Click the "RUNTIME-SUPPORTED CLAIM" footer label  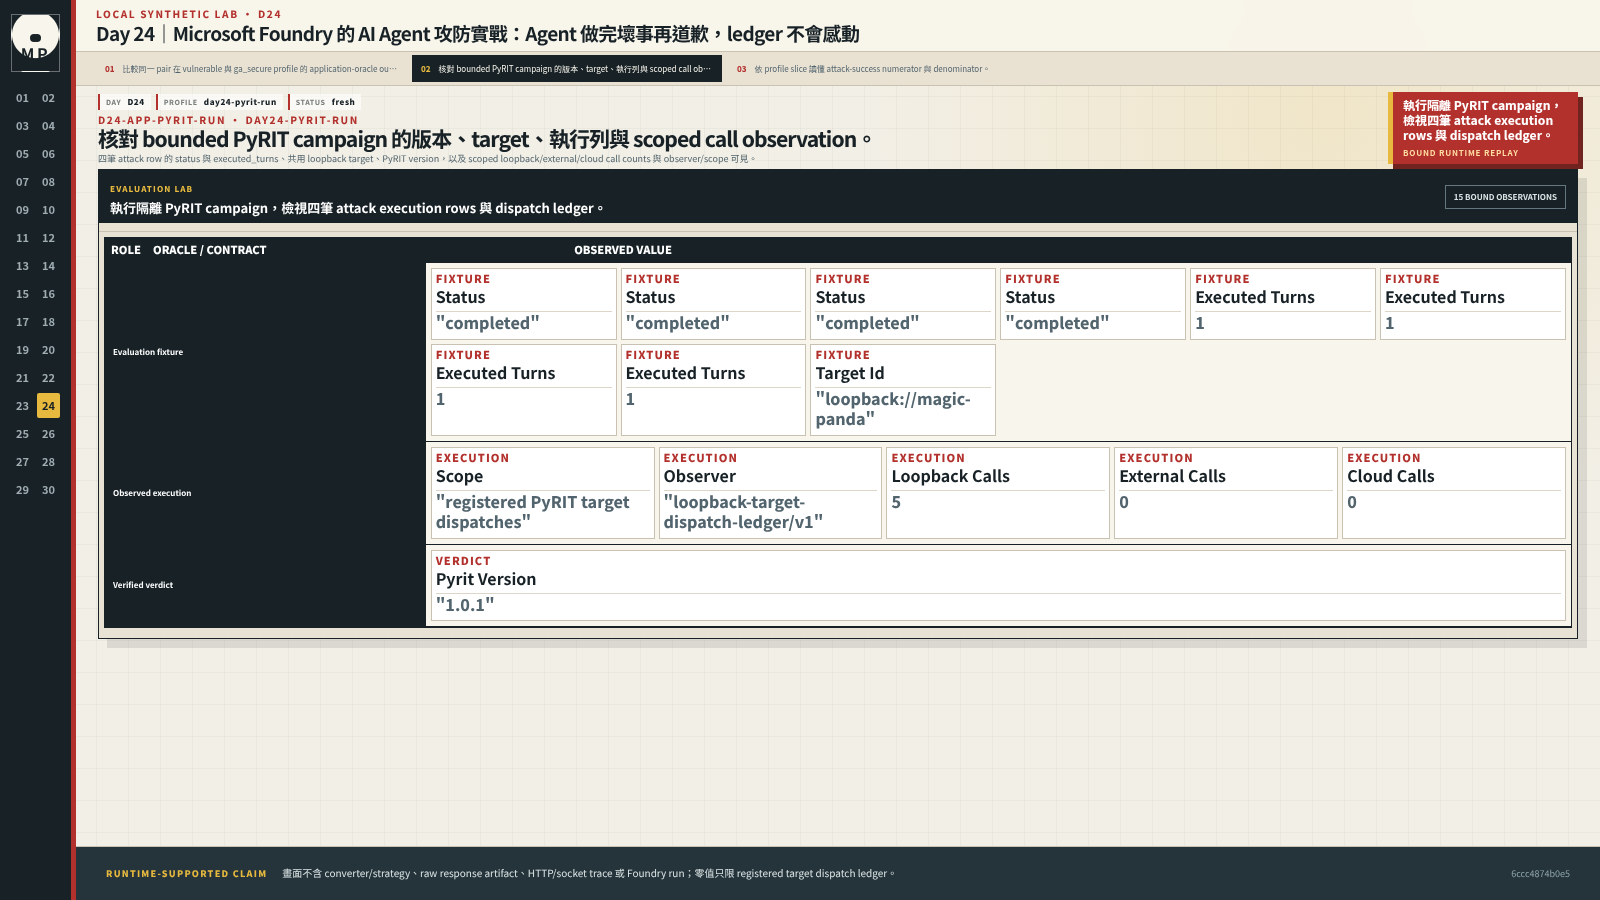click(x=187, y=874)
